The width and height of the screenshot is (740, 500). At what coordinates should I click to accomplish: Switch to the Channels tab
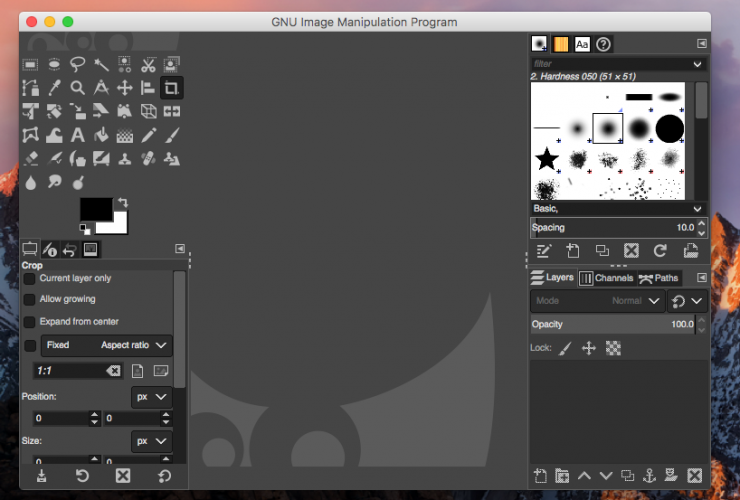click(606, 278)
